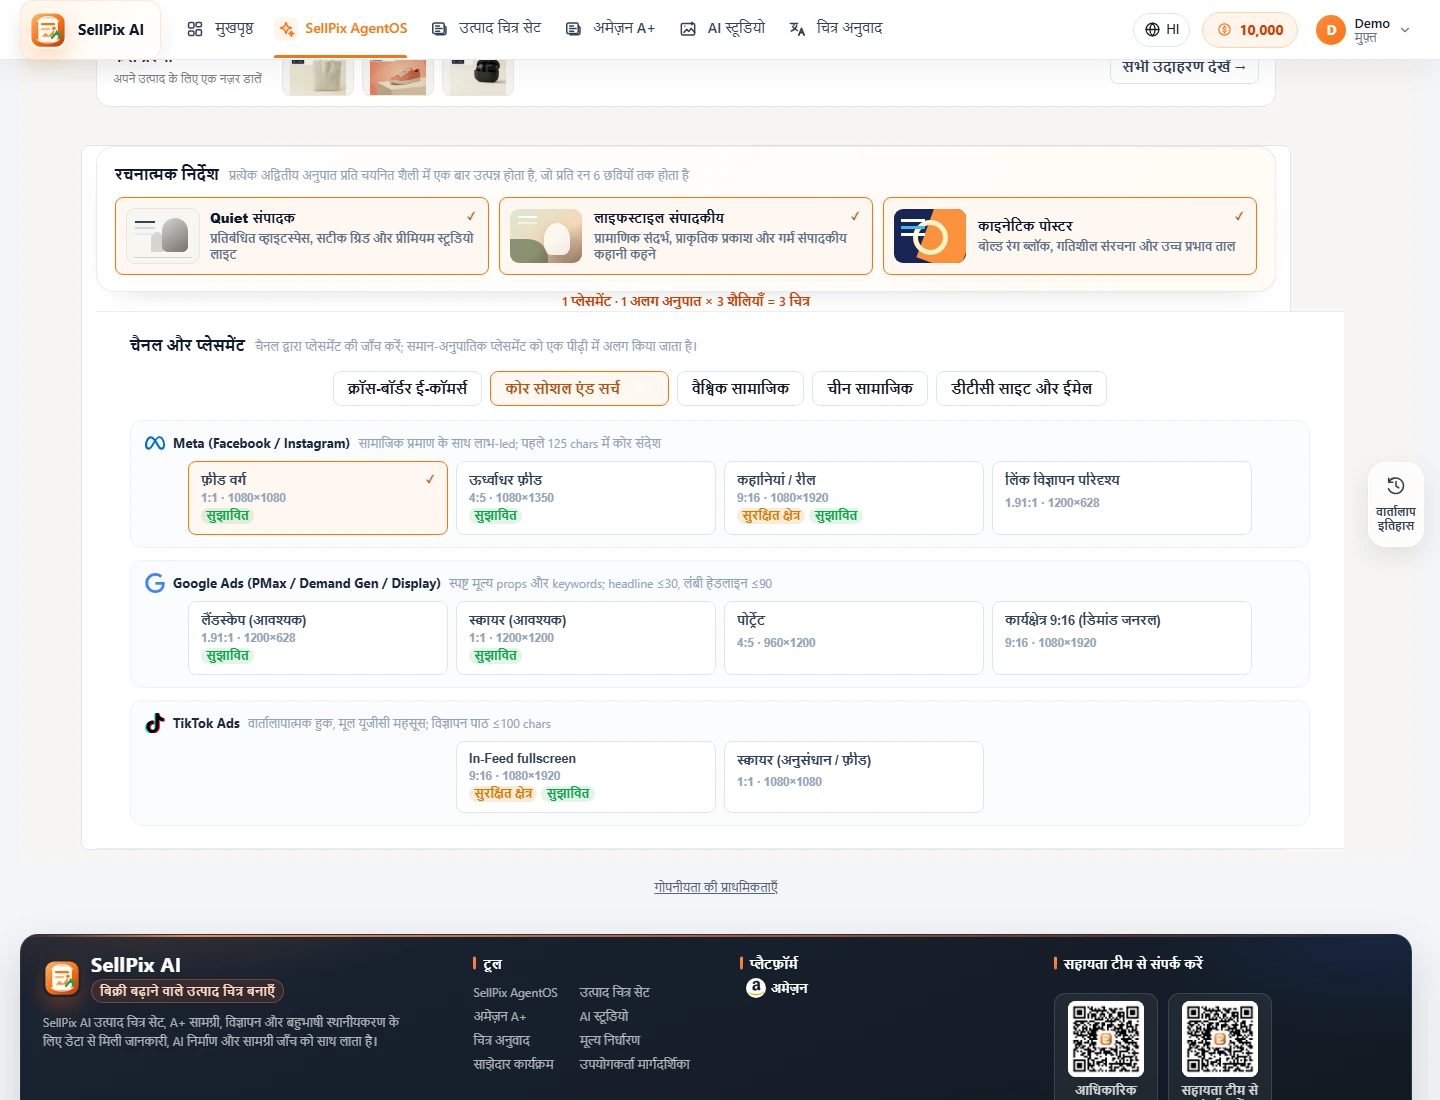
Task: Toggle the लाइफस्टाइल संपादकीय style card
Action: pos(686,236)
